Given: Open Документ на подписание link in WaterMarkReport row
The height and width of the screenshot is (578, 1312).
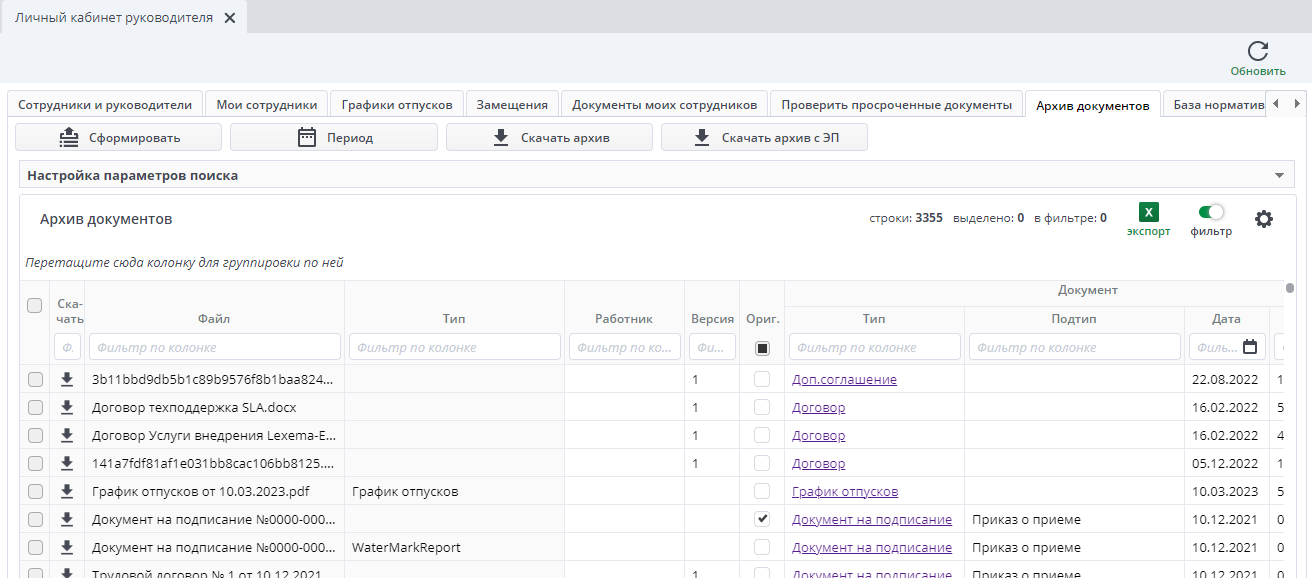Looking at the screenshot, I should click(872, 547).
